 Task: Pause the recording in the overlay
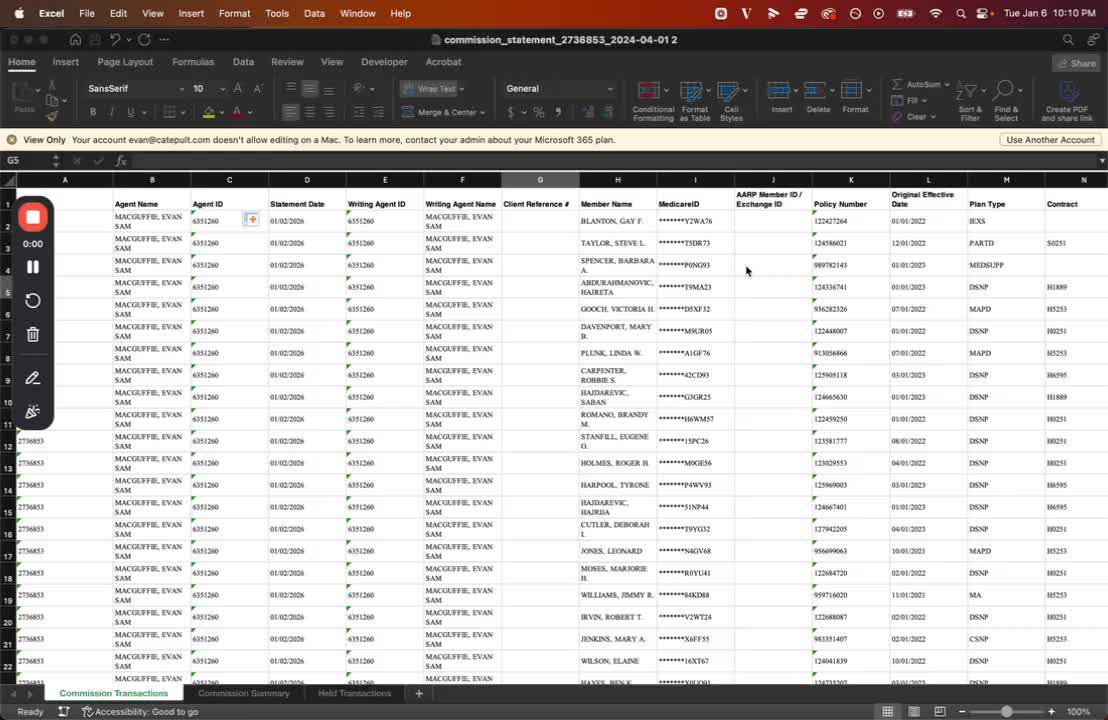point(33,267)
